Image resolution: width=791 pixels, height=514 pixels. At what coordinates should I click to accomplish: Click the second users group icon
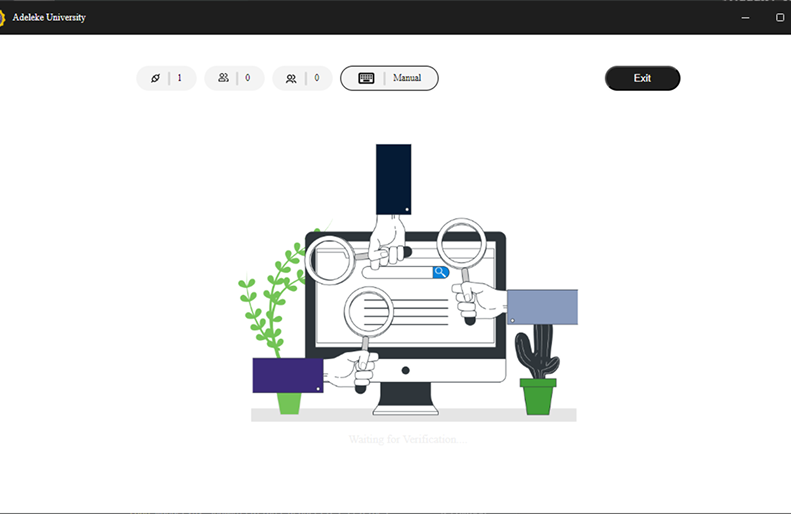click(x=291, y=78)
